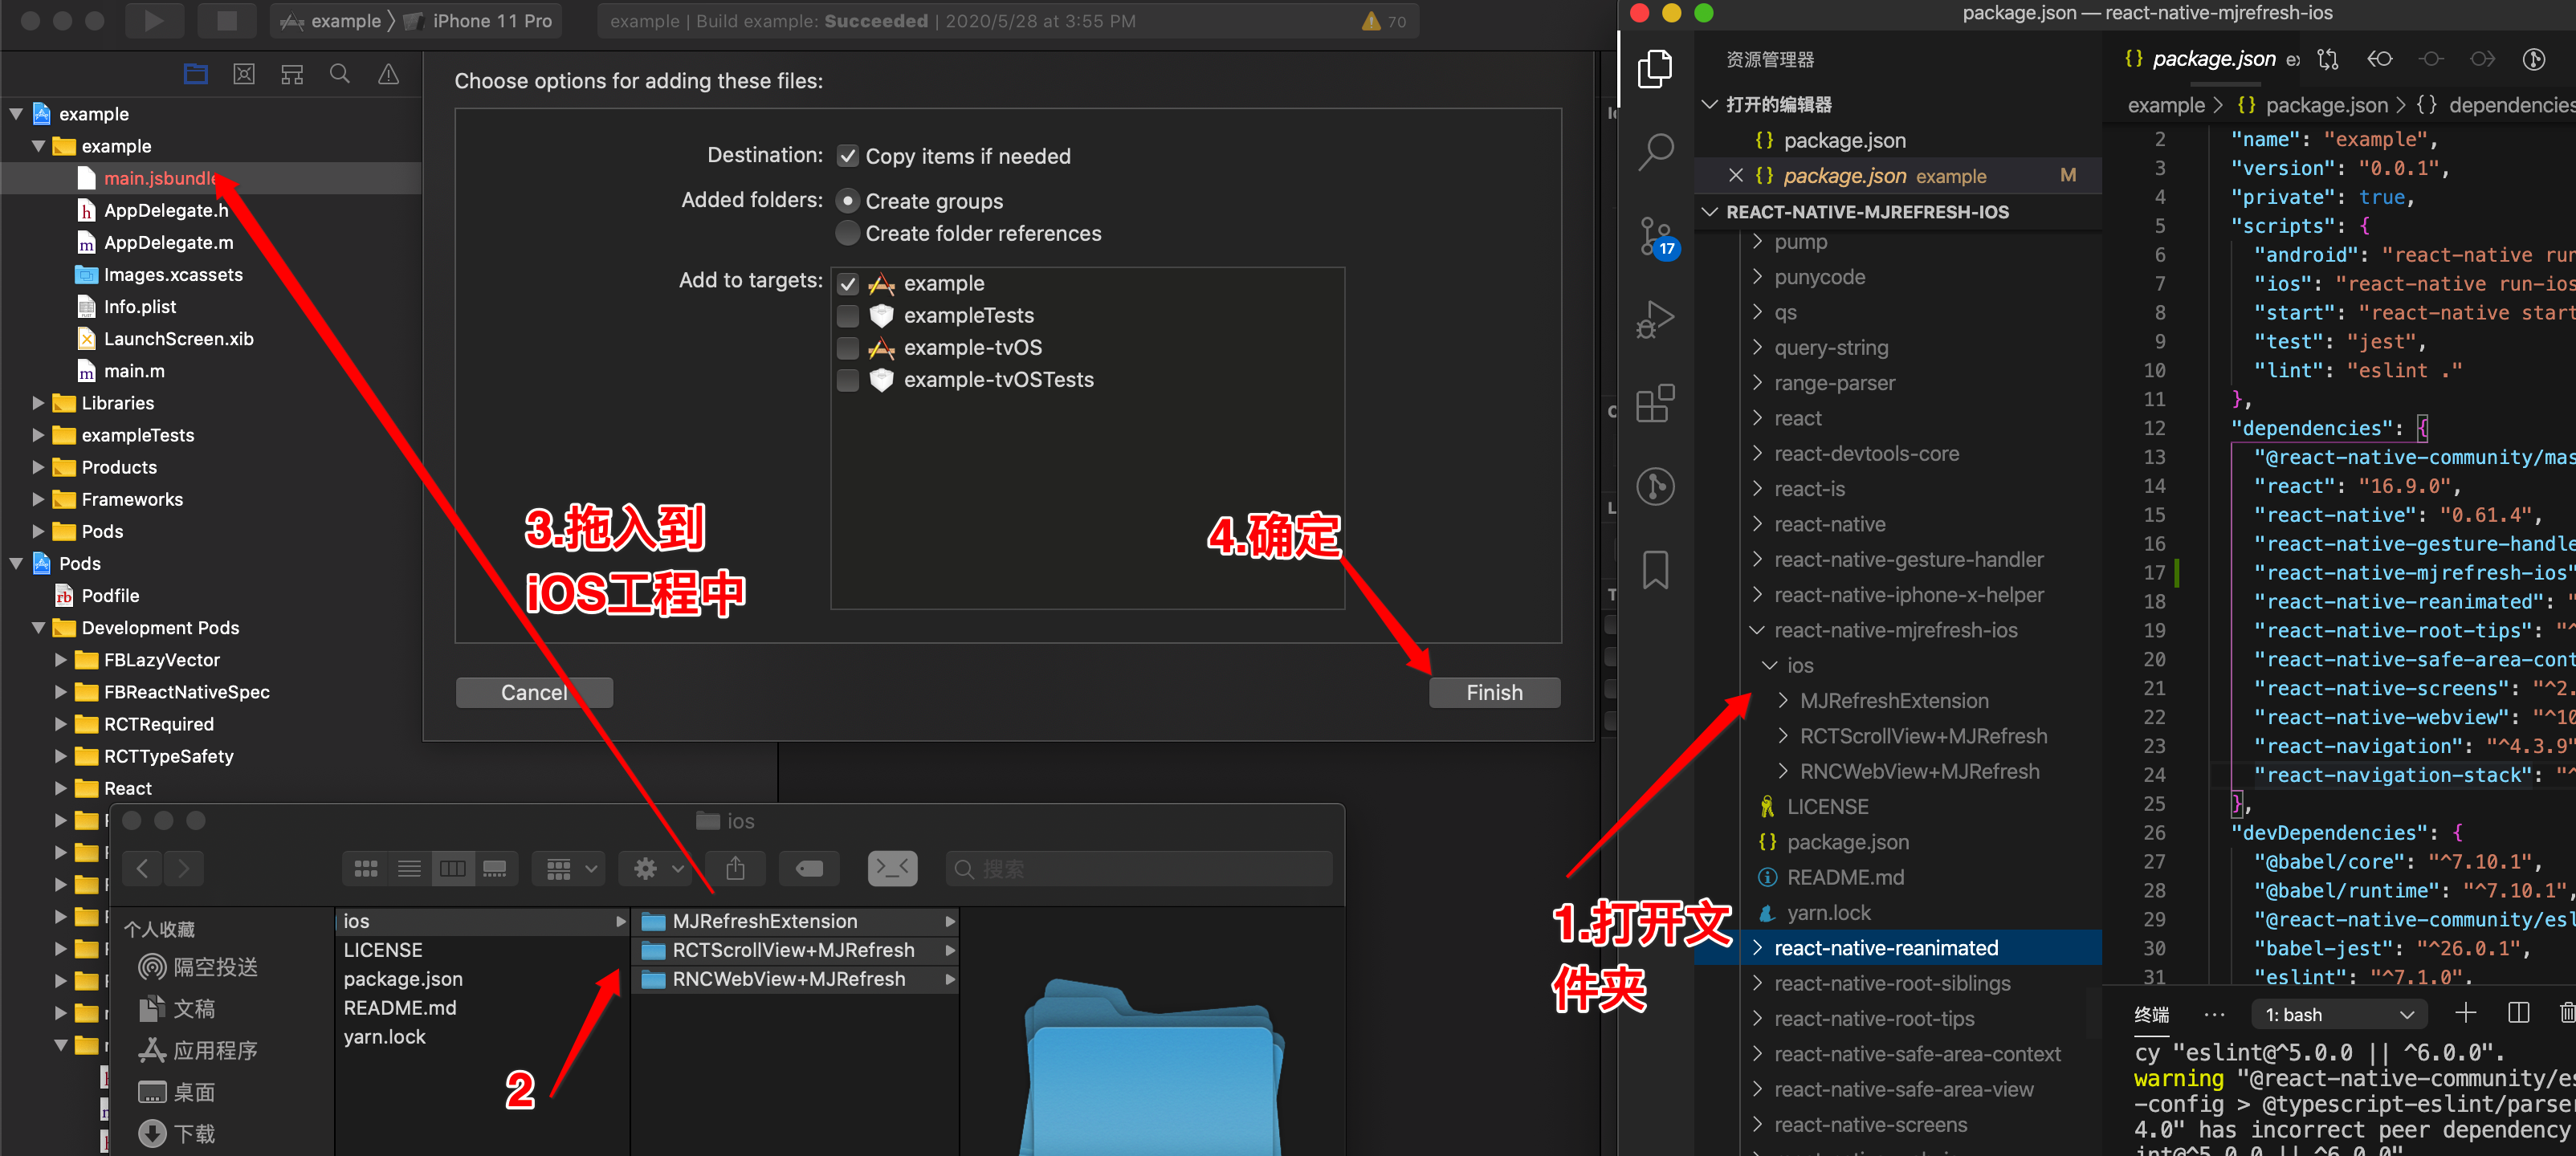Open VS Code Search sidebar icon

pos(1655,152)
